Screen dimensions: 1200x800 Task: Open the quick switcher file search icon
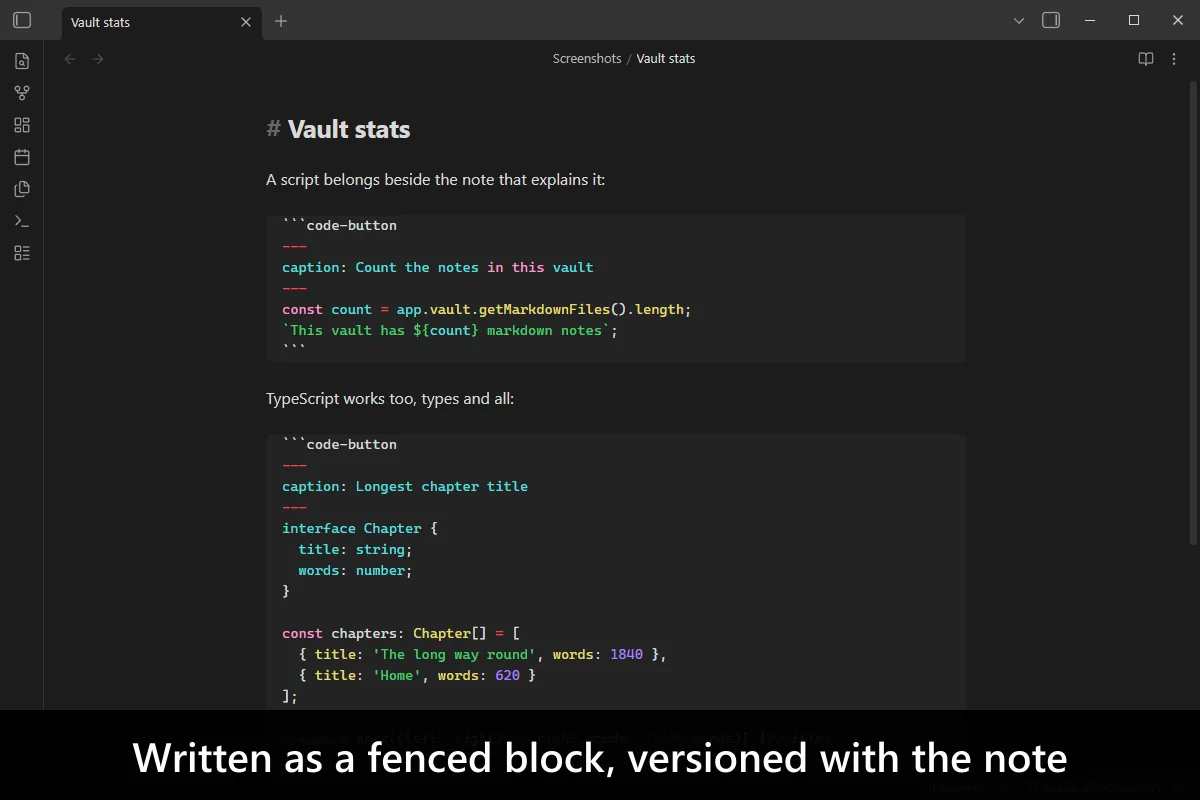tap(22, 61)
